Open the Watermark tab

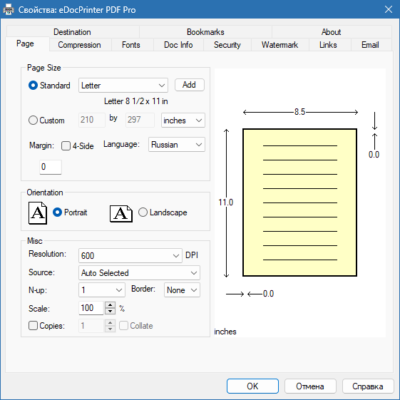280,45
